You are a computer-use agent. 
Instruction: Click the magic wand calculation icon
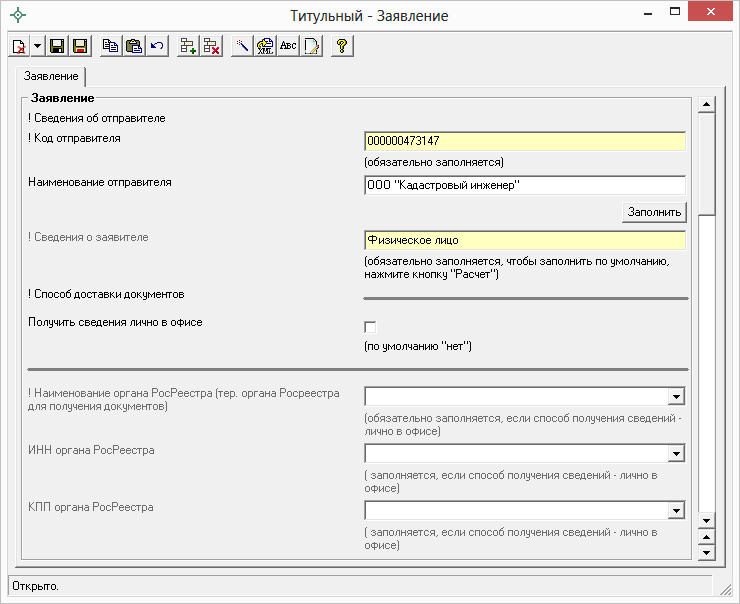(x=242, y=46)
